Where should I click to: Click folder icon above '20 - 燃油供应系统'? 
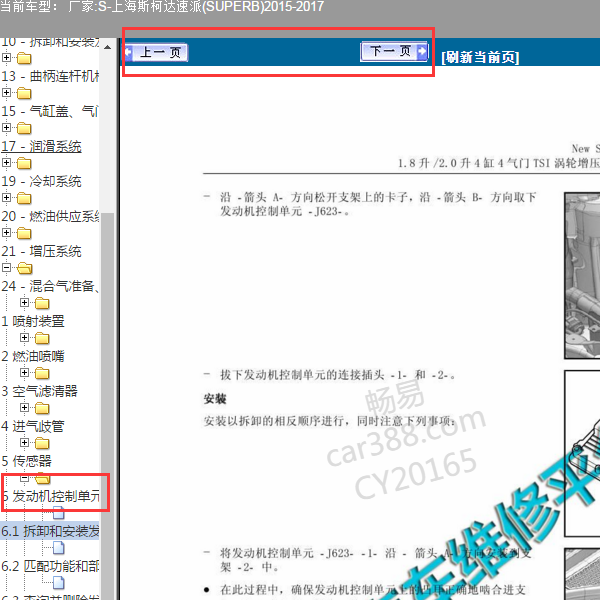click(x=24, y=199)
